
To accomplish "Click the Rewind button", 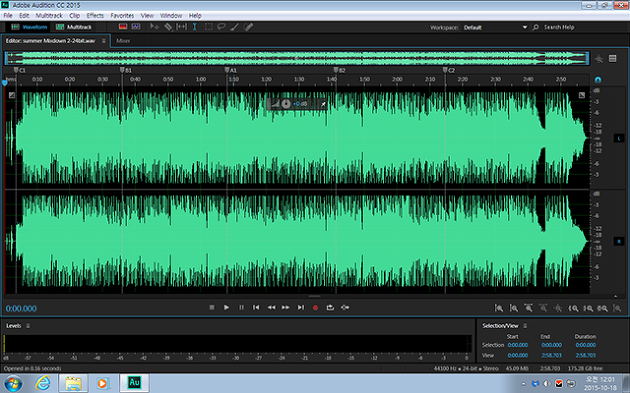I will tap(271, 307).
